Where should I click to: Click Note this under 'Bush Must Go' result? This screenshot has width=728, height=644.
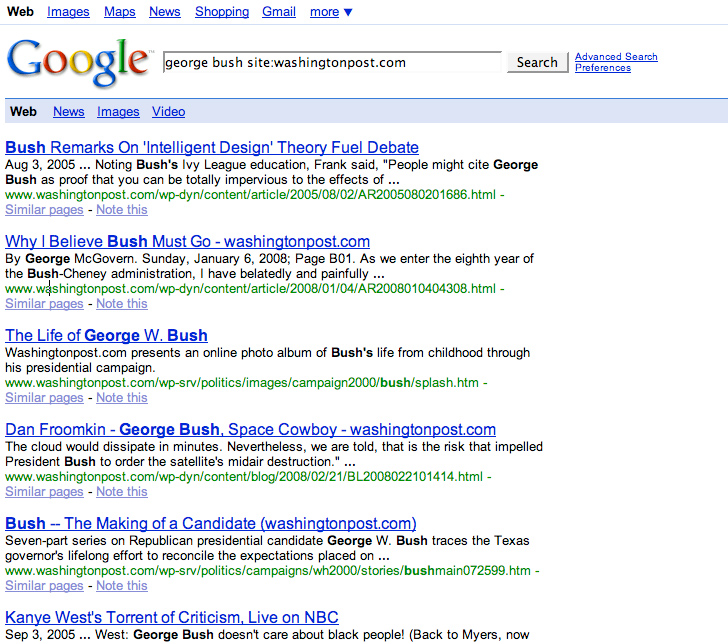pyautogui.click(x=122, y=304)
